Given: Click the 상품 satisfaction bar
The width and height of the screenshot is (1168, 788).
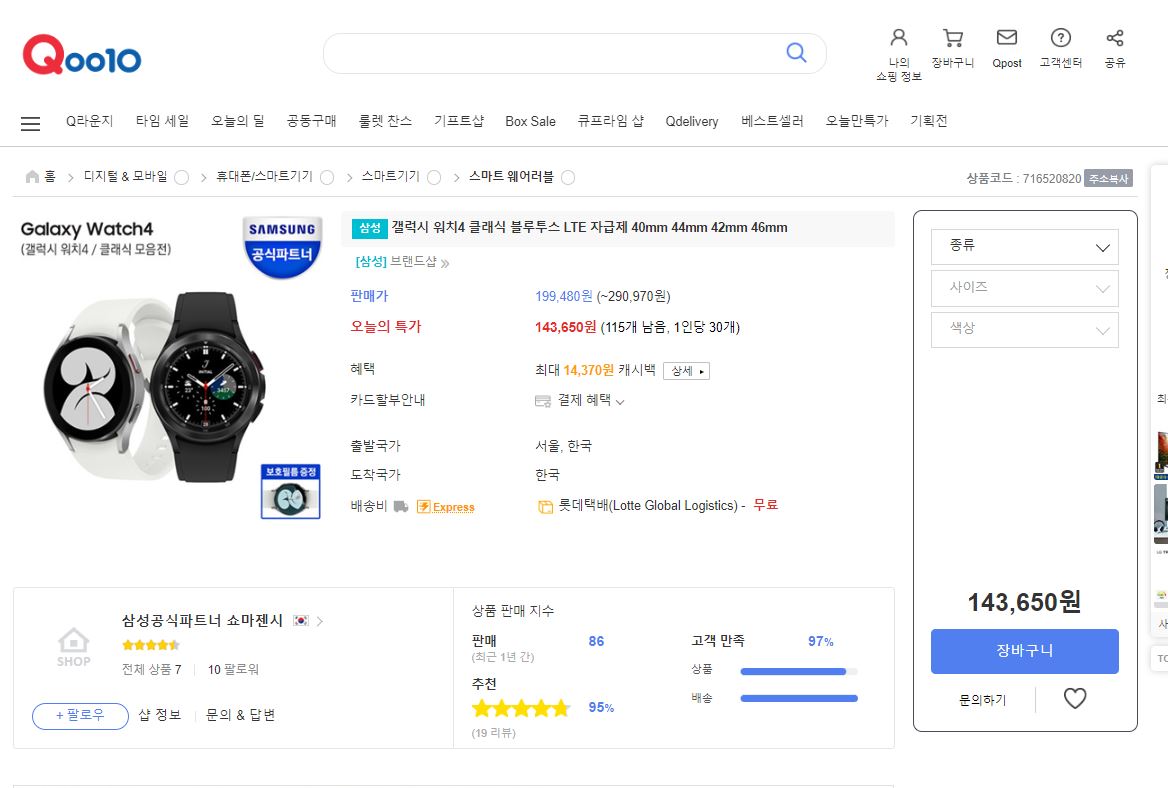Looking at the screenshot, I should [799, 672].
